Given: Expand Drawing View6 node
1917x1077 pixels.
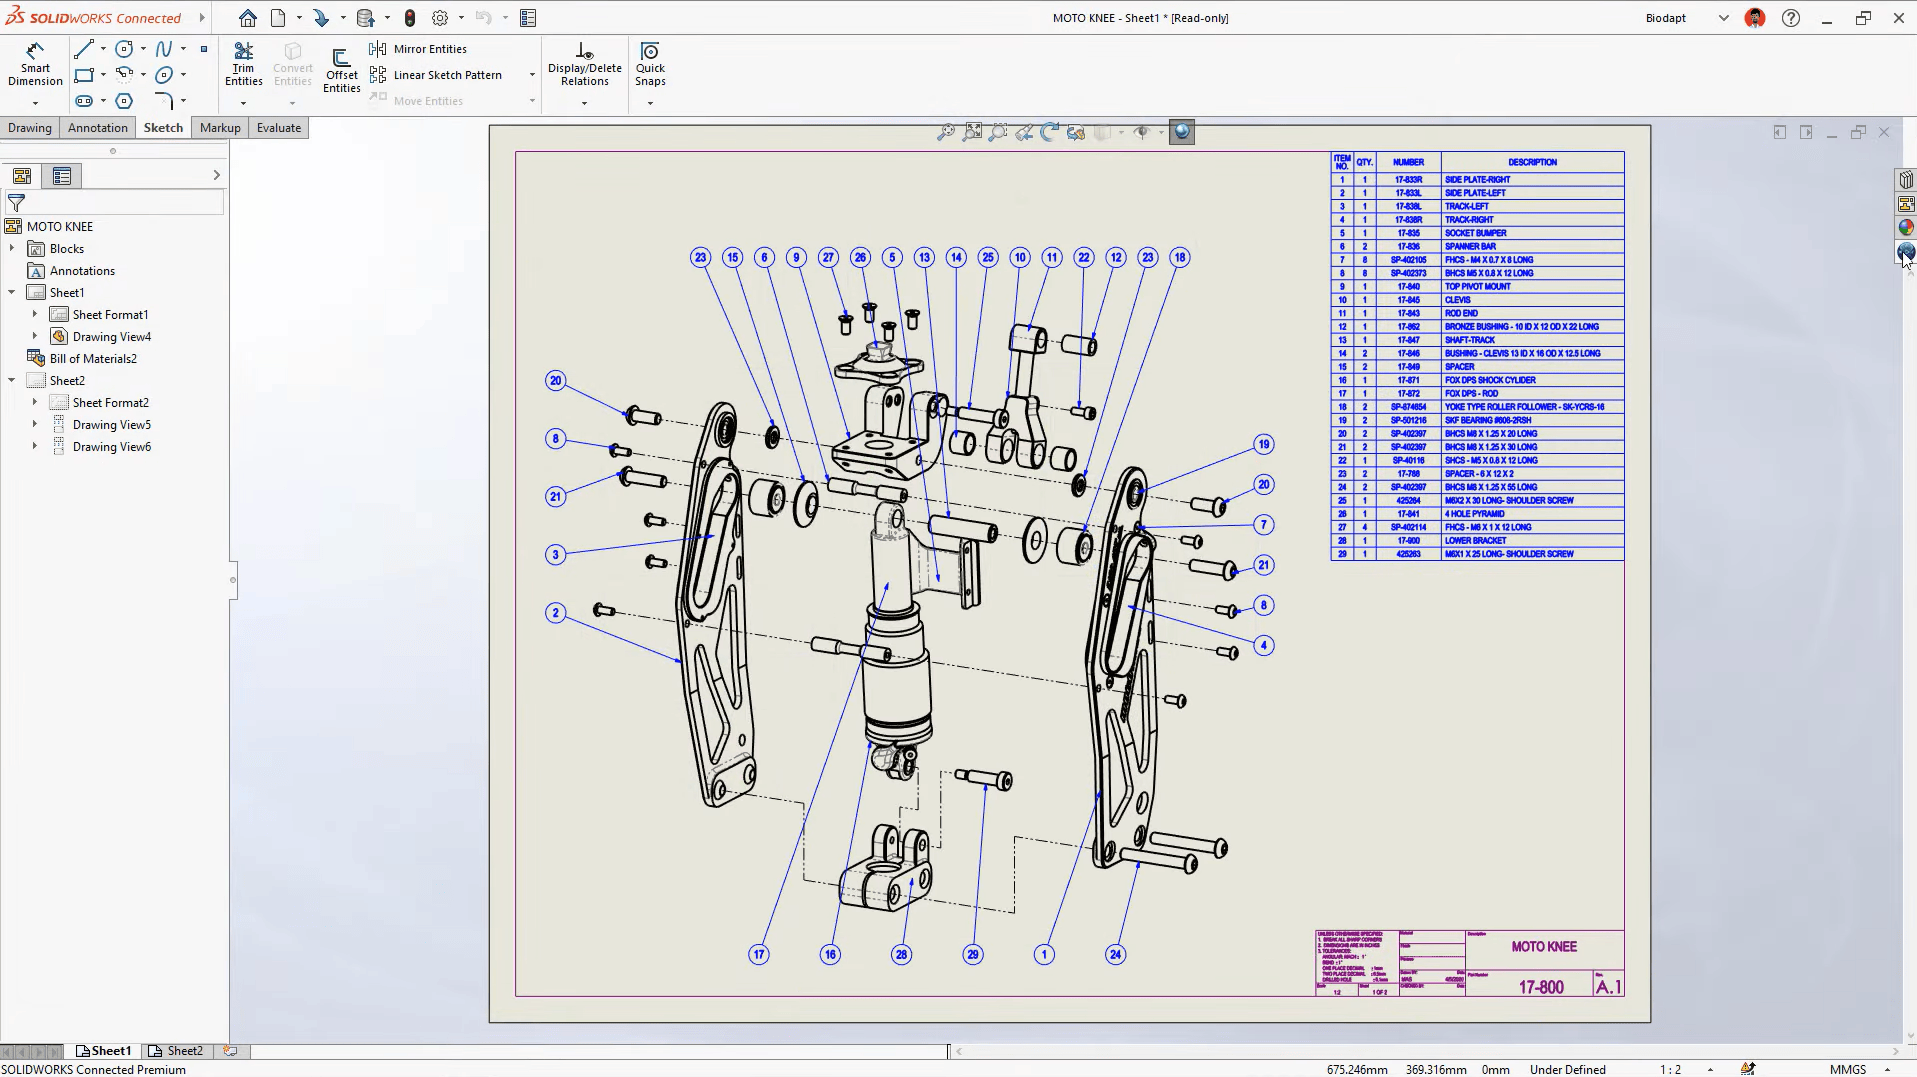Looking at the screenshot, I should 35,447.
